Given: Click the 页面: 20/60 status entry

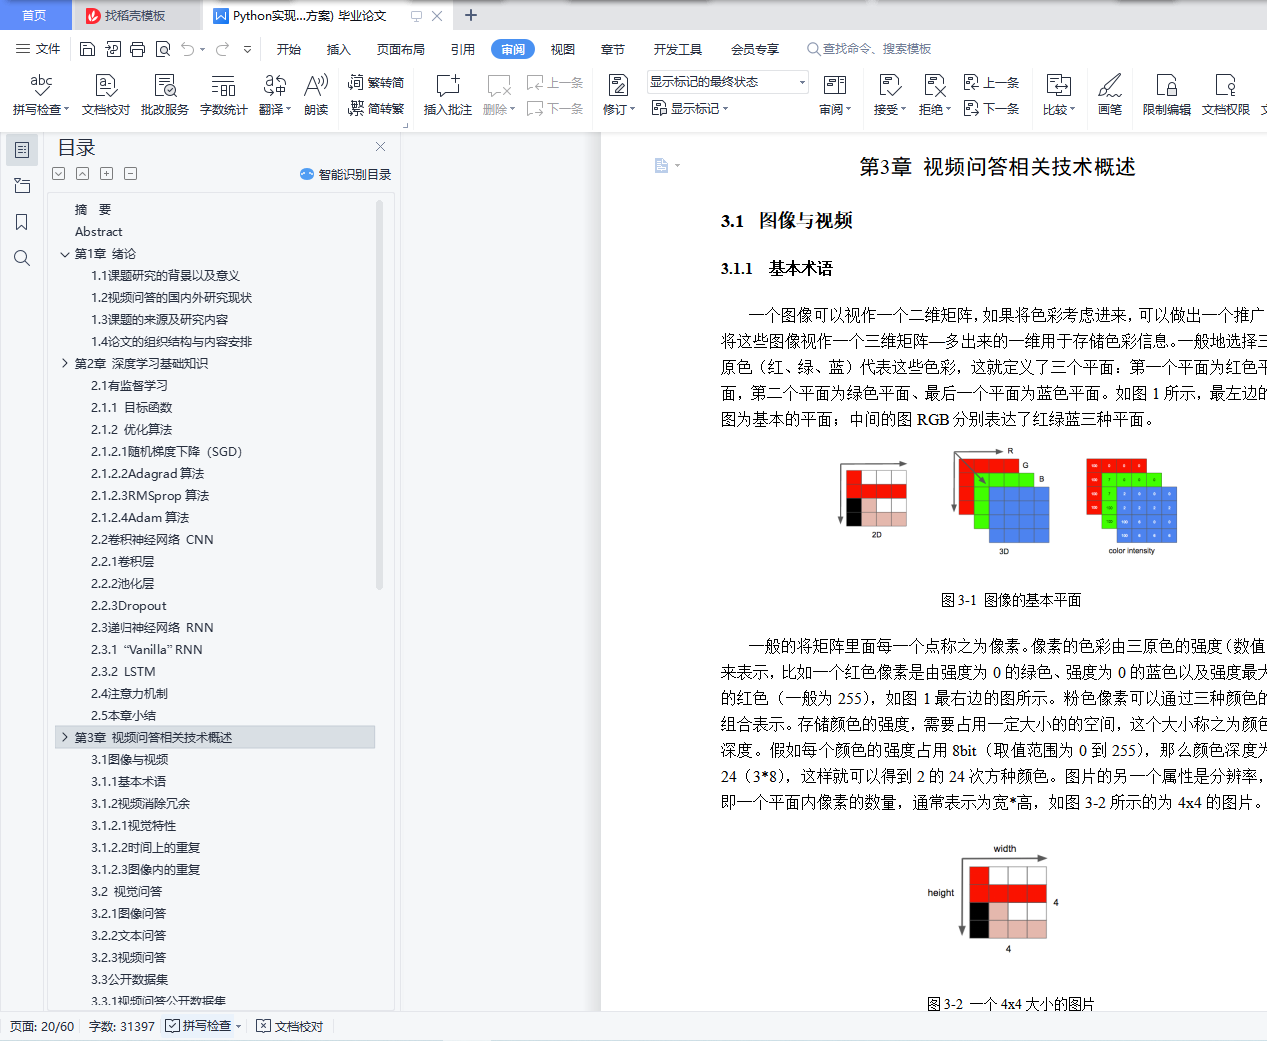Looking at the screenshot, I should [x=42, y=1026].
